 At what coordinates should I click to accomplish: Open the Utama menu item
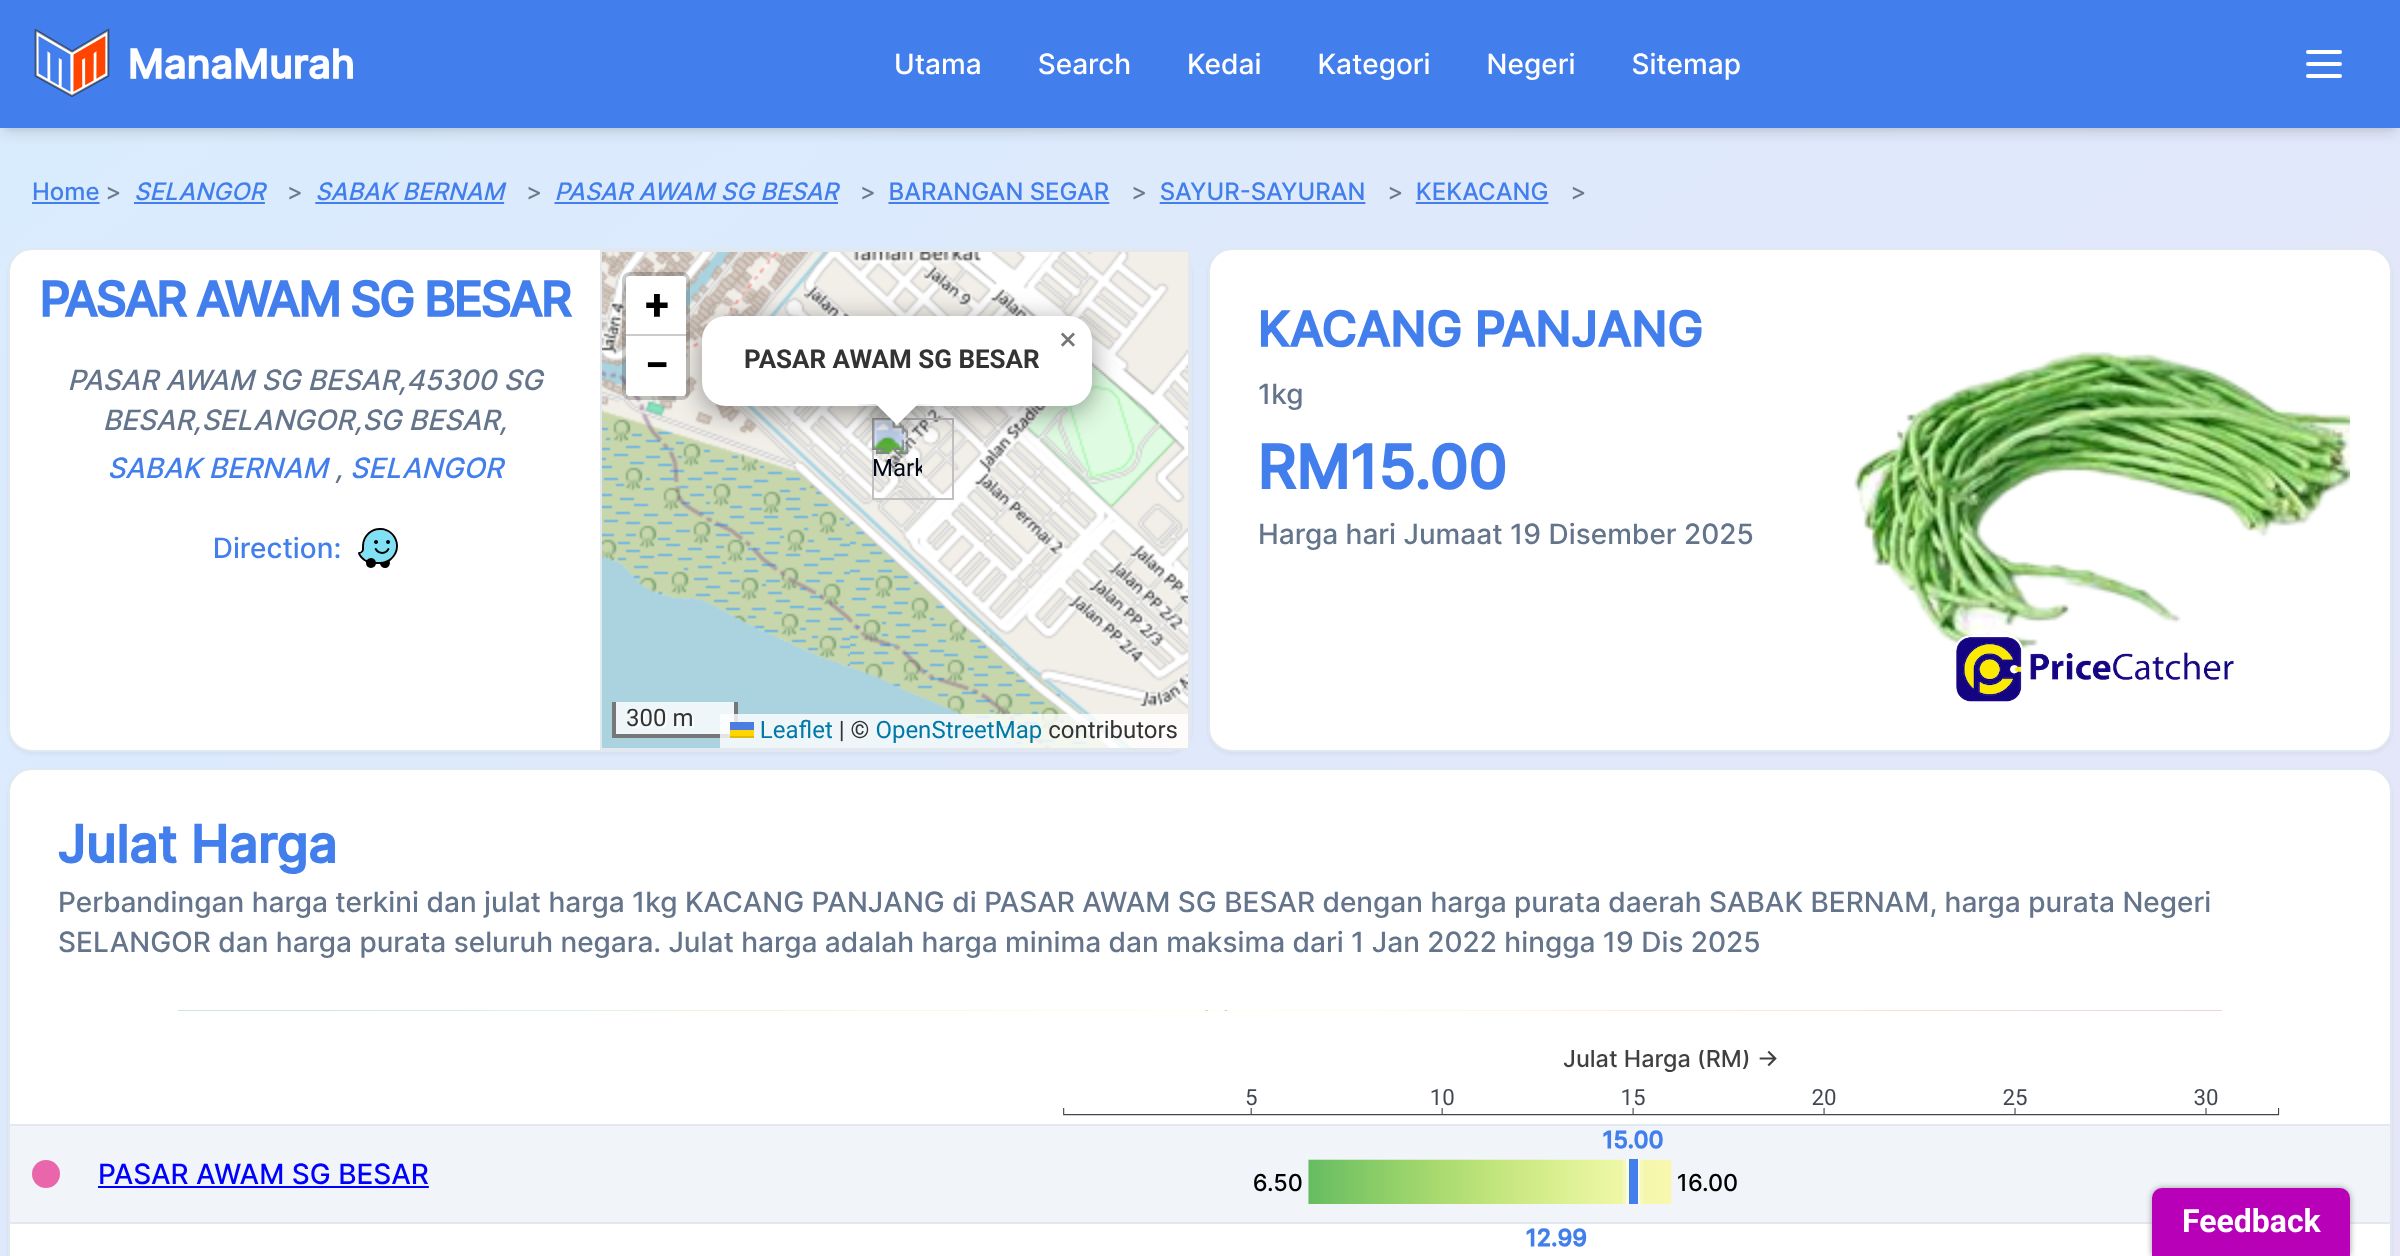[937, 64]
